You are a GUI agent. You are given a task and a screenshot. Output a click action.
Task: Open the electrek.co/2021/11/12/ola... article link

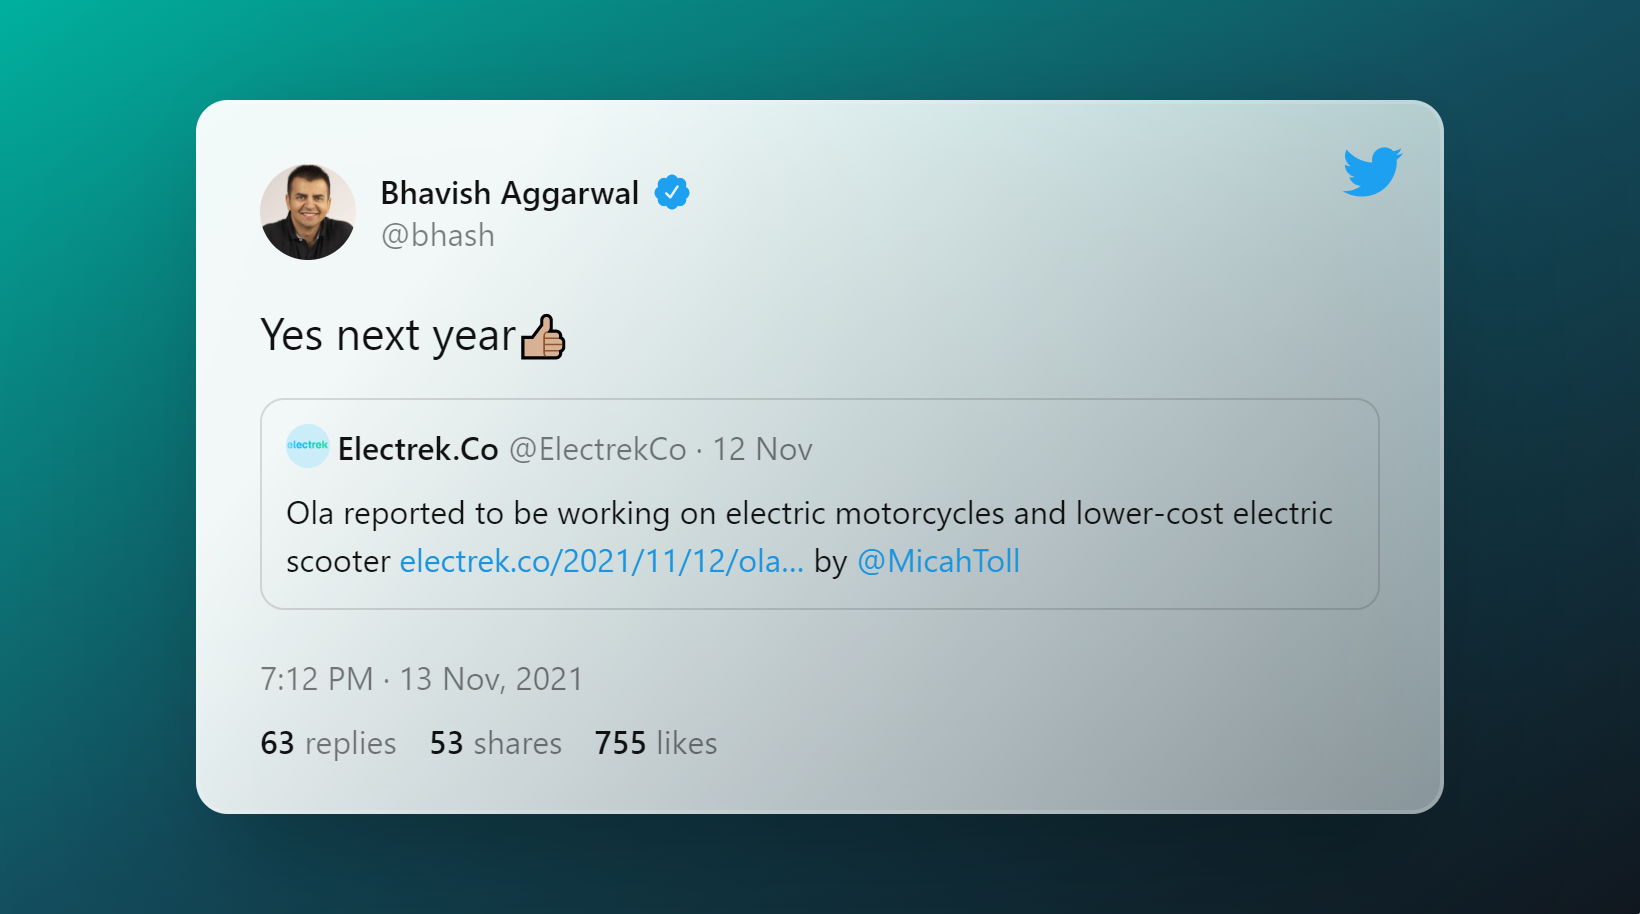tap(601, 561)
